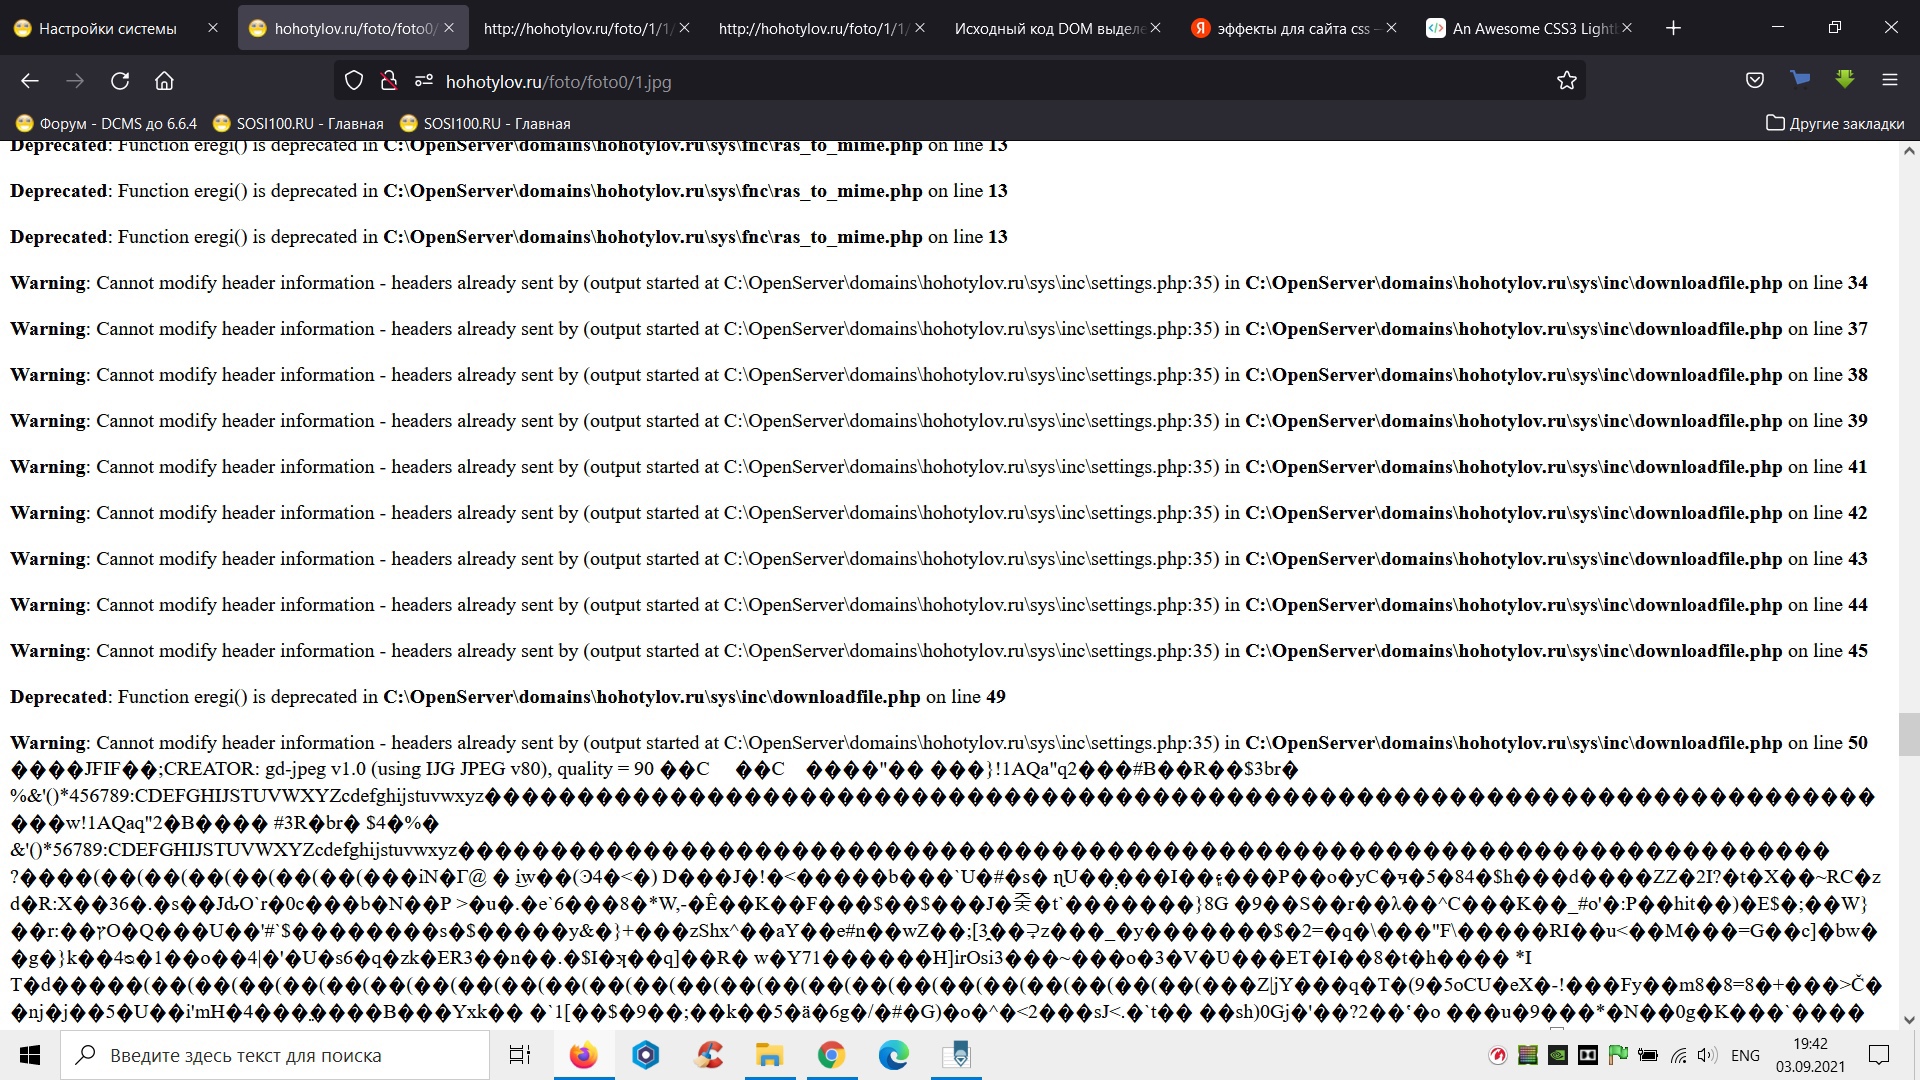Click the vertical scrollbar down arrow

(1908, 1020)
